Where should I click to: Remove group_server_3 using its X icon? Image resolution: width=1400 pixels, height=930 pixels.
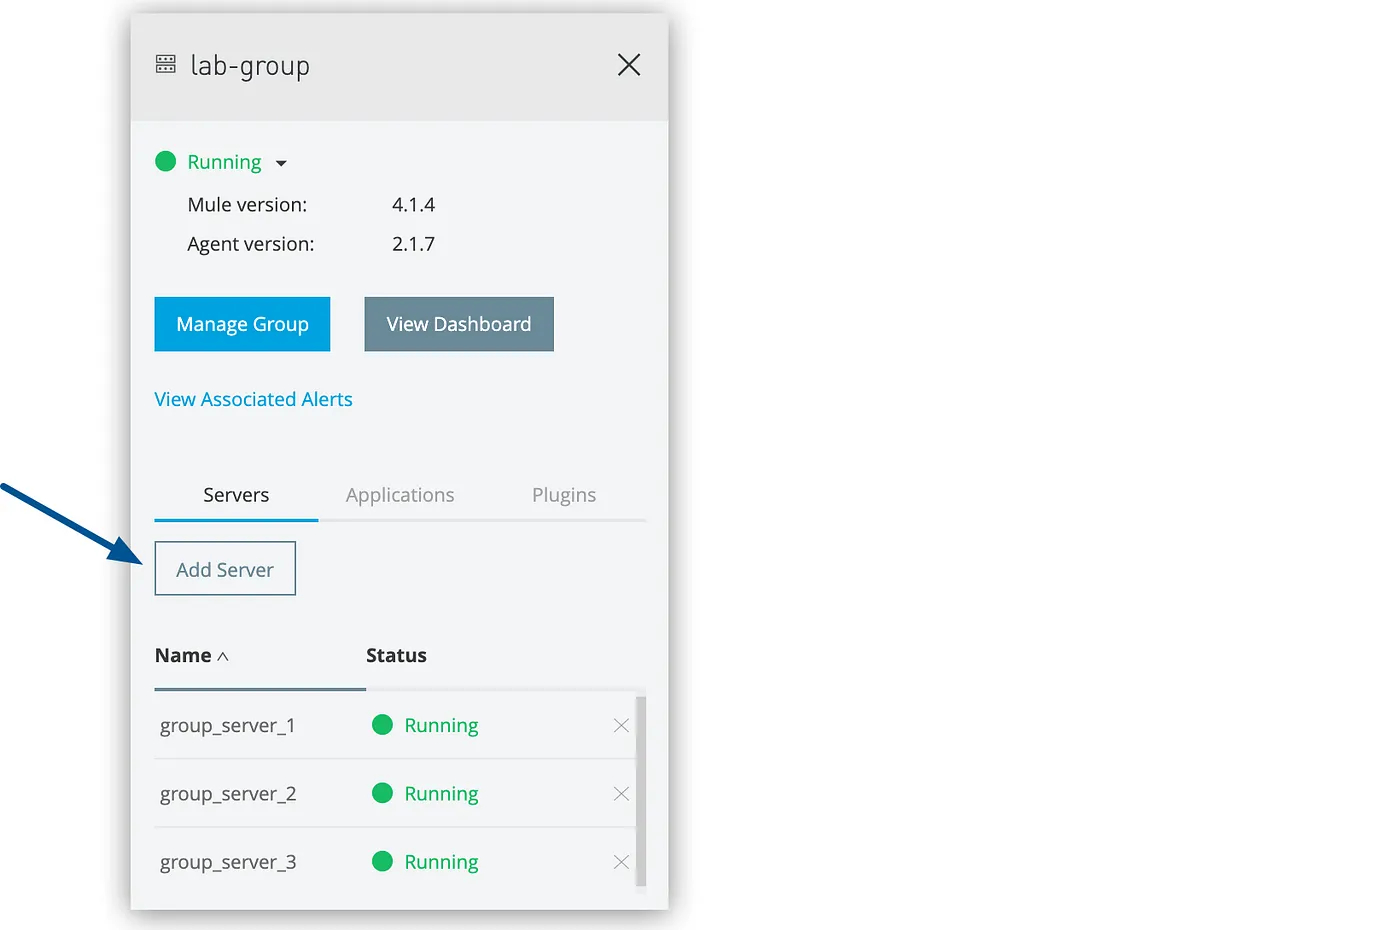point(620,861)
